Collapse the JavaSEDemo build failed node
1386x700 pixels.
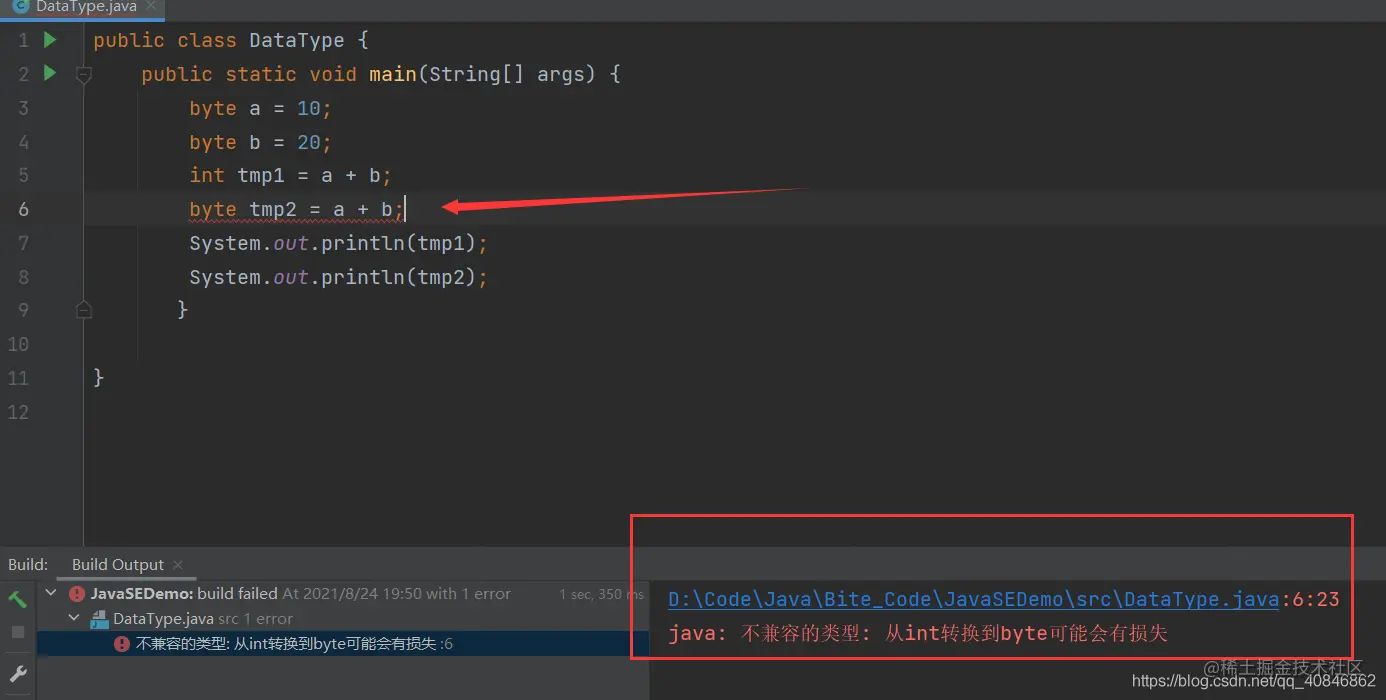coord(51,593)
